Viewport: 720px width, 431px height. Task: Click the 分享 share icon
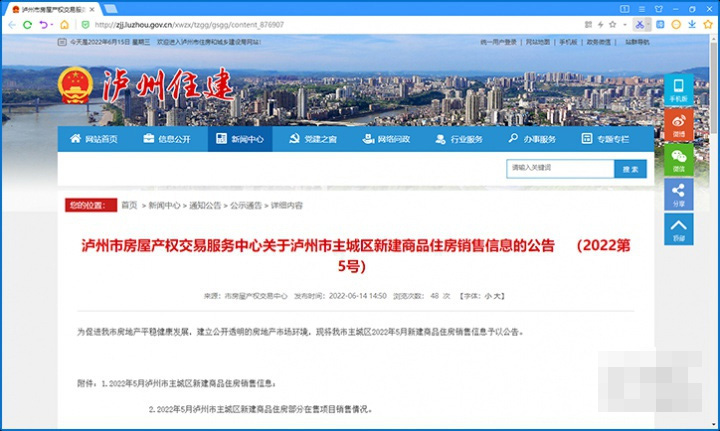pos(679,194)
